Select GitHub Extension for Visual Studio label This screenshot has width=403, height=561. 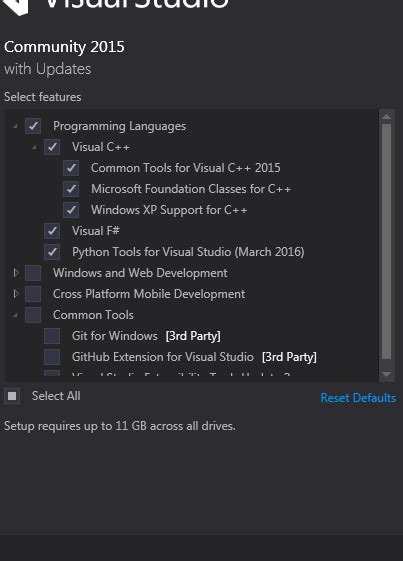(x=162, y=357)
